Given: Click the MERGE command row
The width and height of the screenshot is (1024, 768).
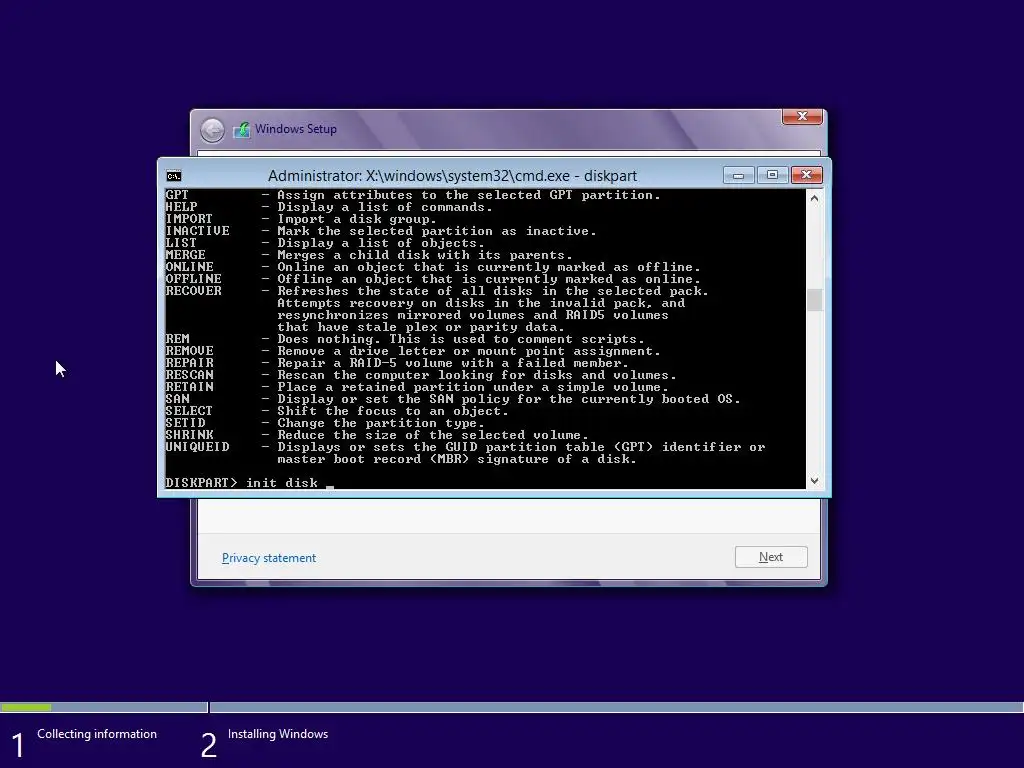Looking at the screenshot, I should 369,255.
